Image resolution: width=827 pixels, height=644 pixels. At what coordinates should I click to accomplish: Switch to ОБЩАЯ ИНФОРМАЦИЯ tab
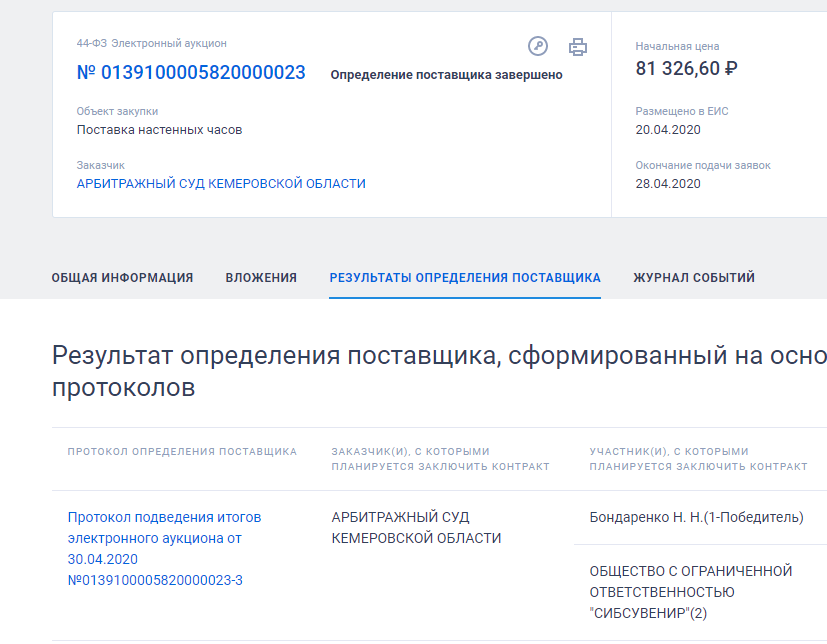[122, 277]
